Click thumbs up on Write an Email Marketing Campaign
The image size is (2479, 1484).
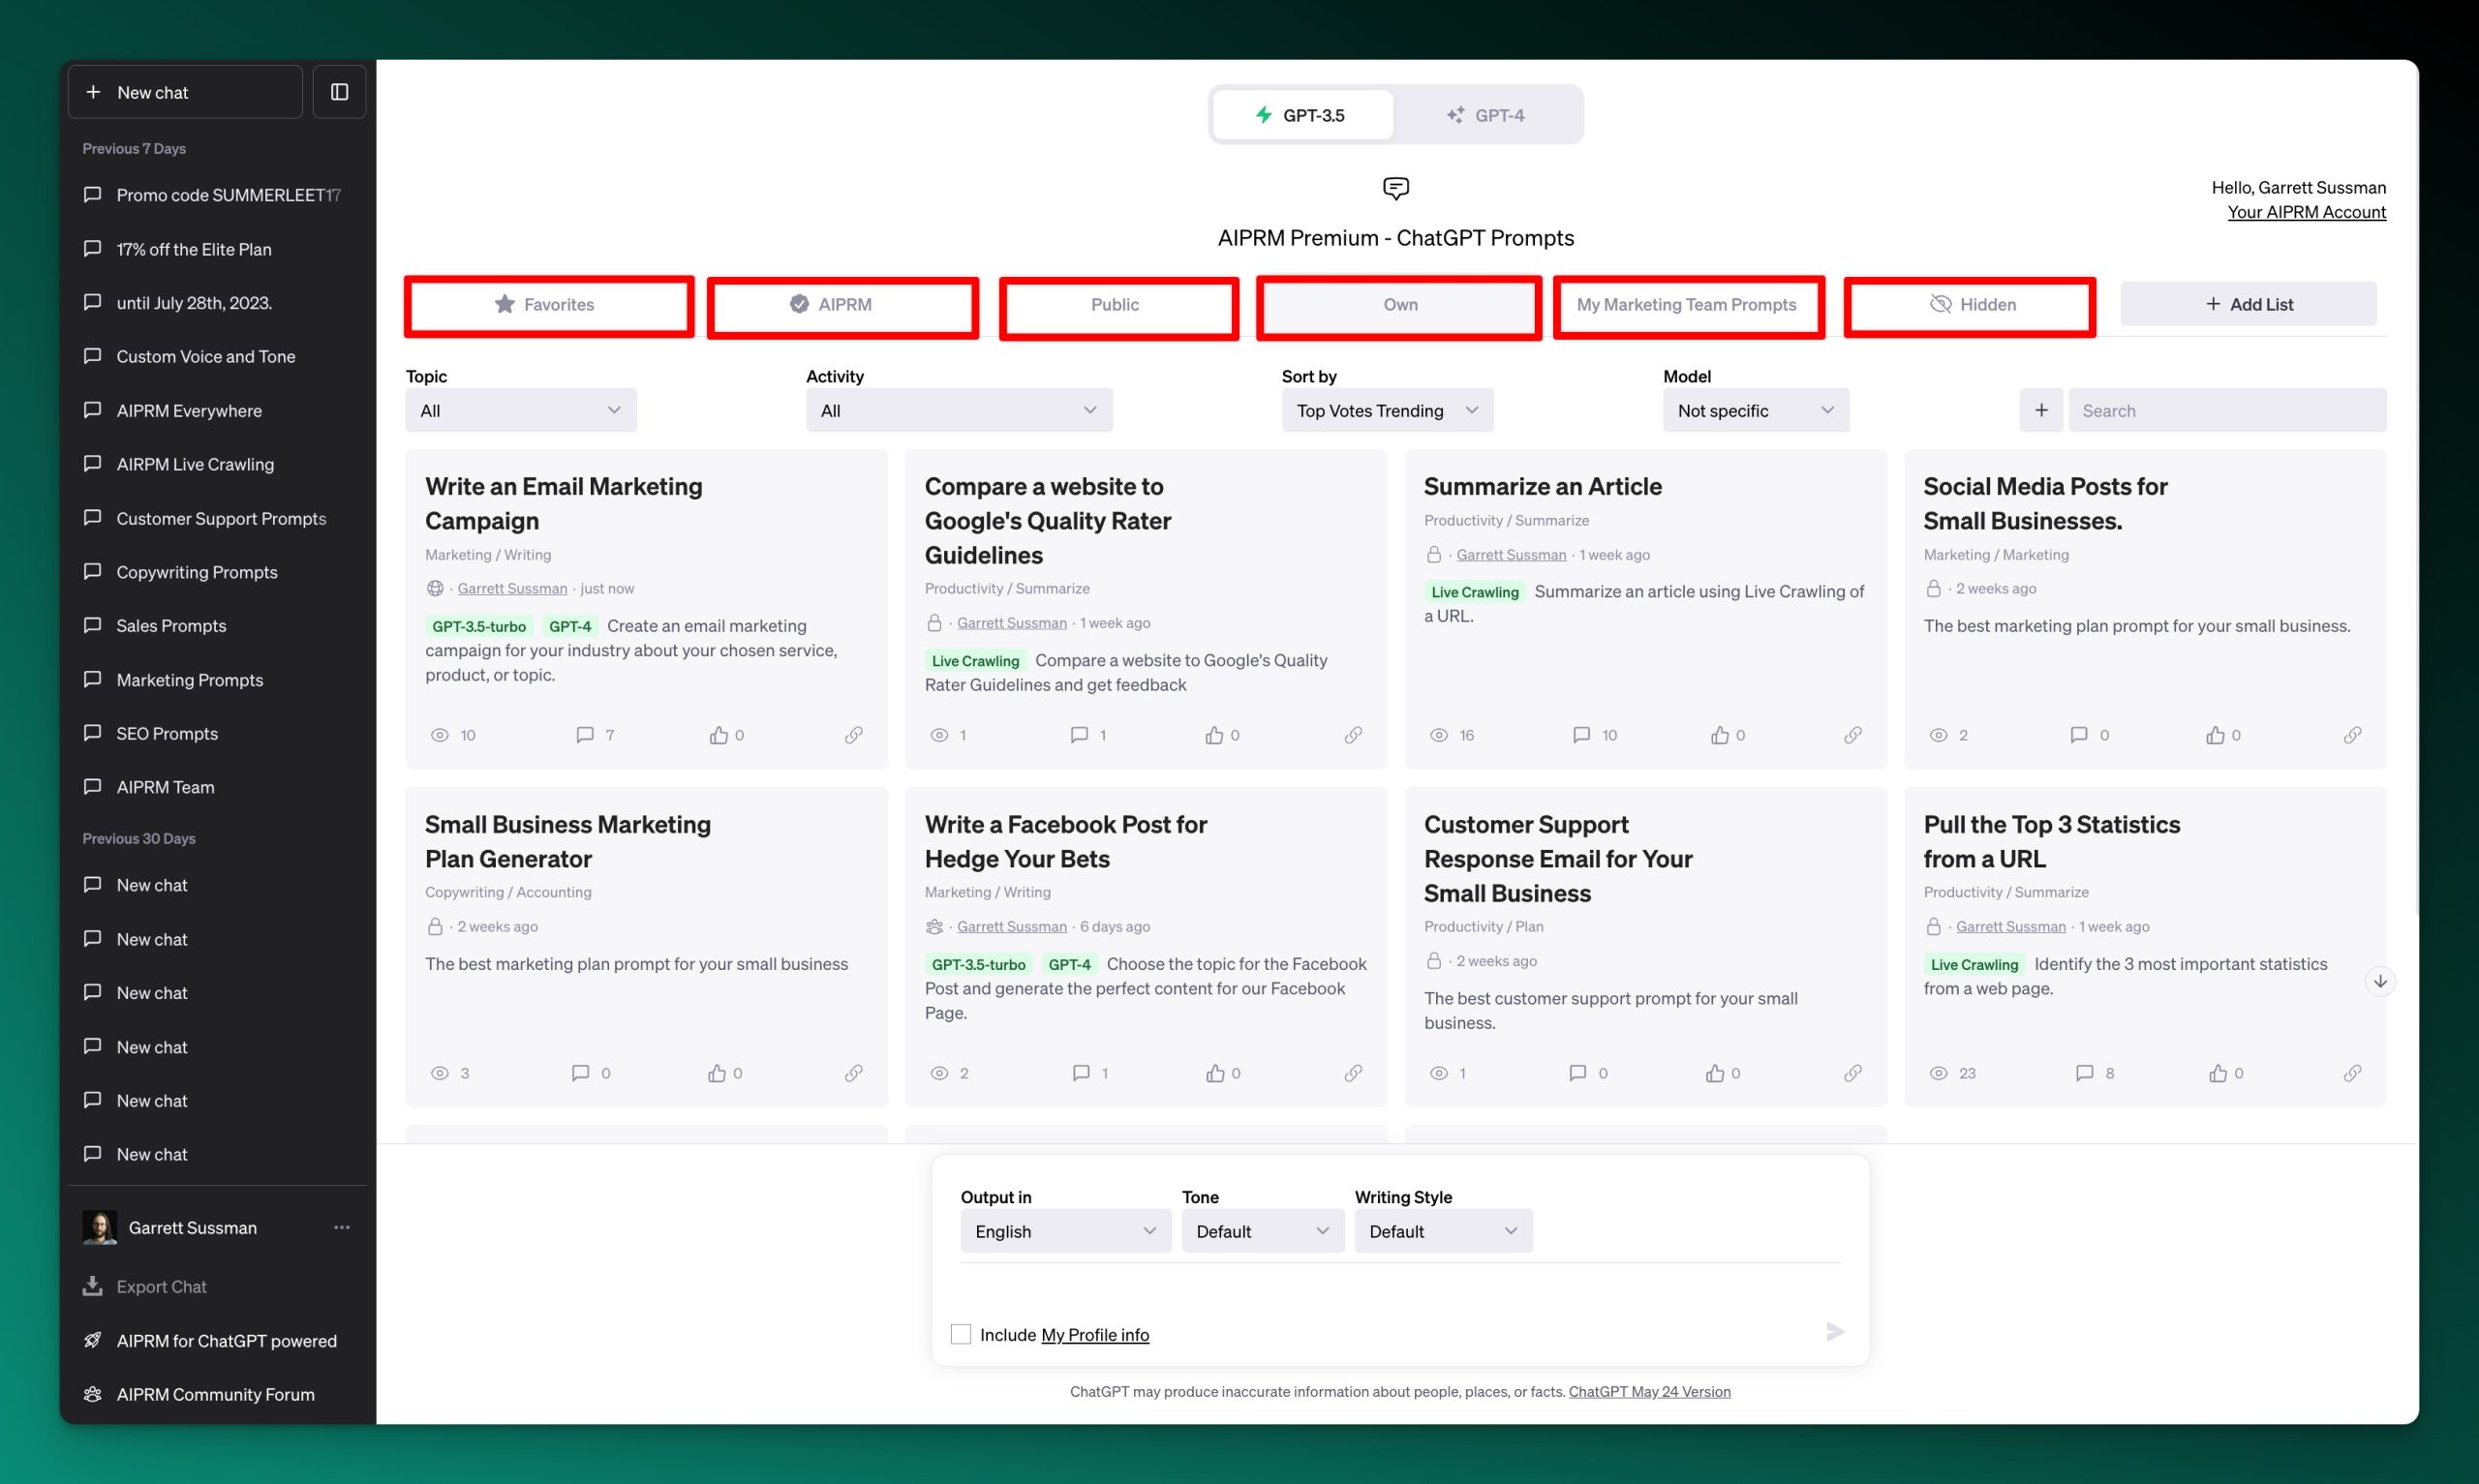click(x=718, y=735)
